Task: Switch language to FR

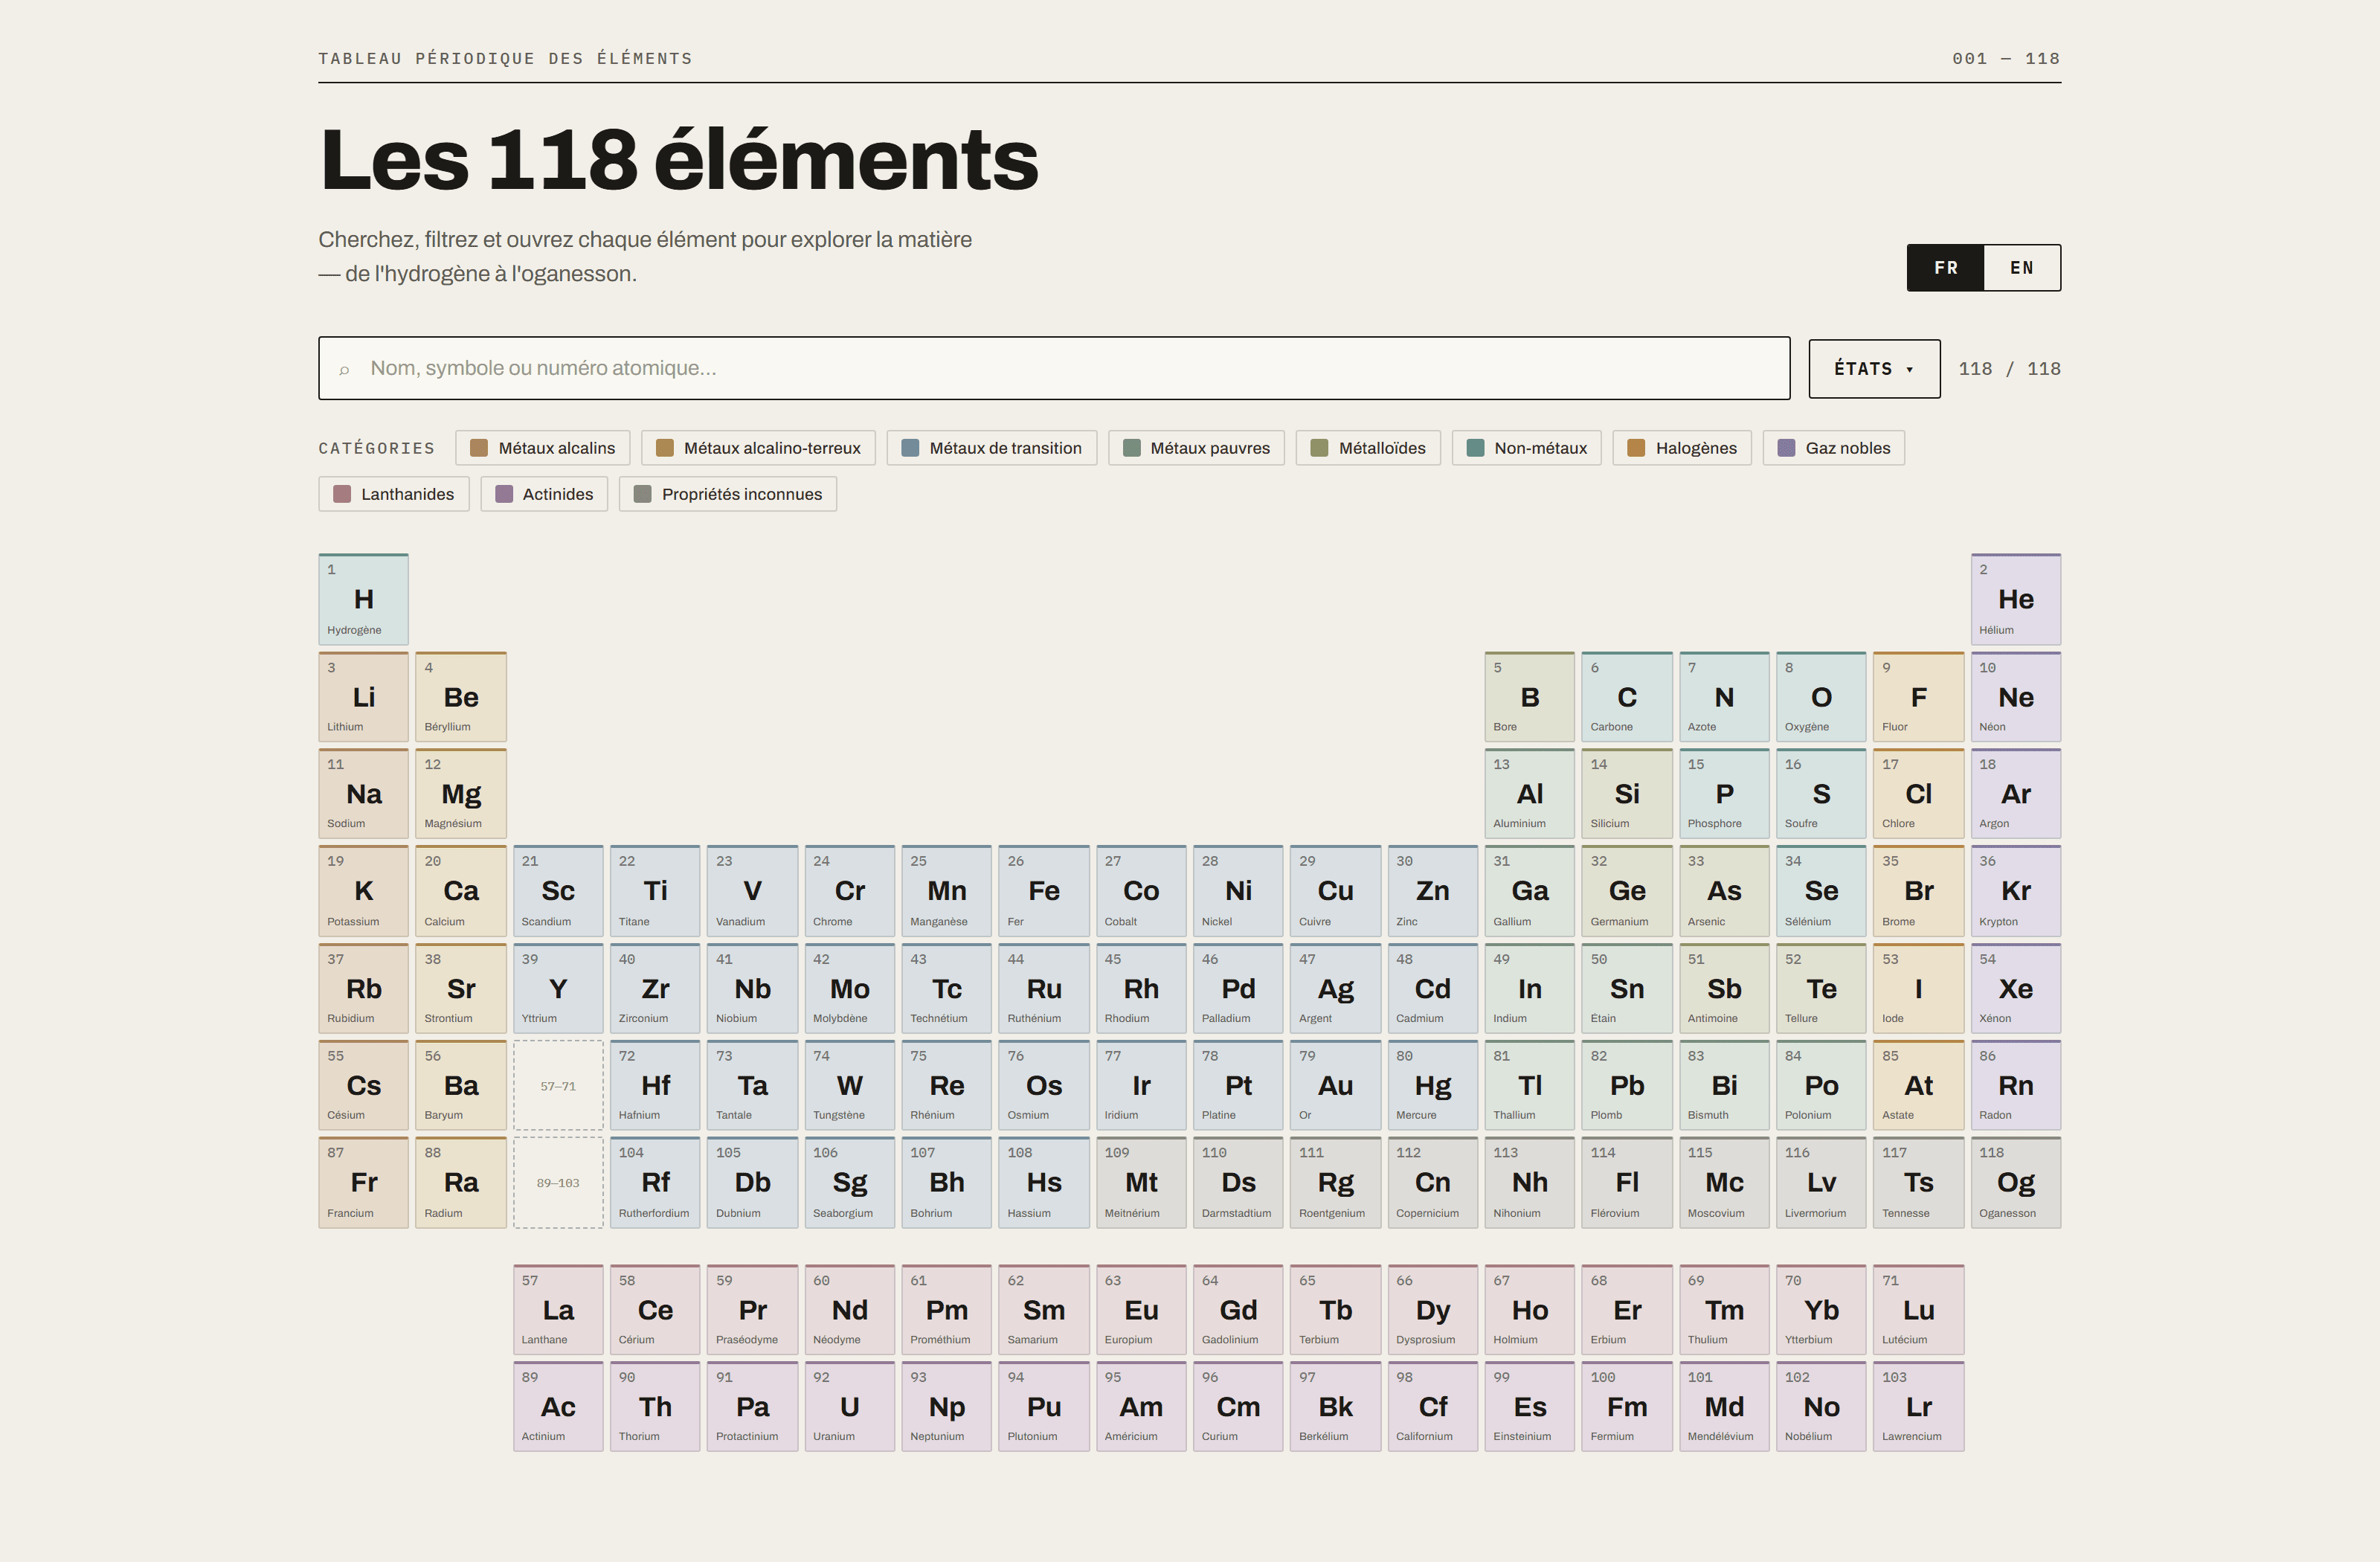Action: coord(1945,268)
